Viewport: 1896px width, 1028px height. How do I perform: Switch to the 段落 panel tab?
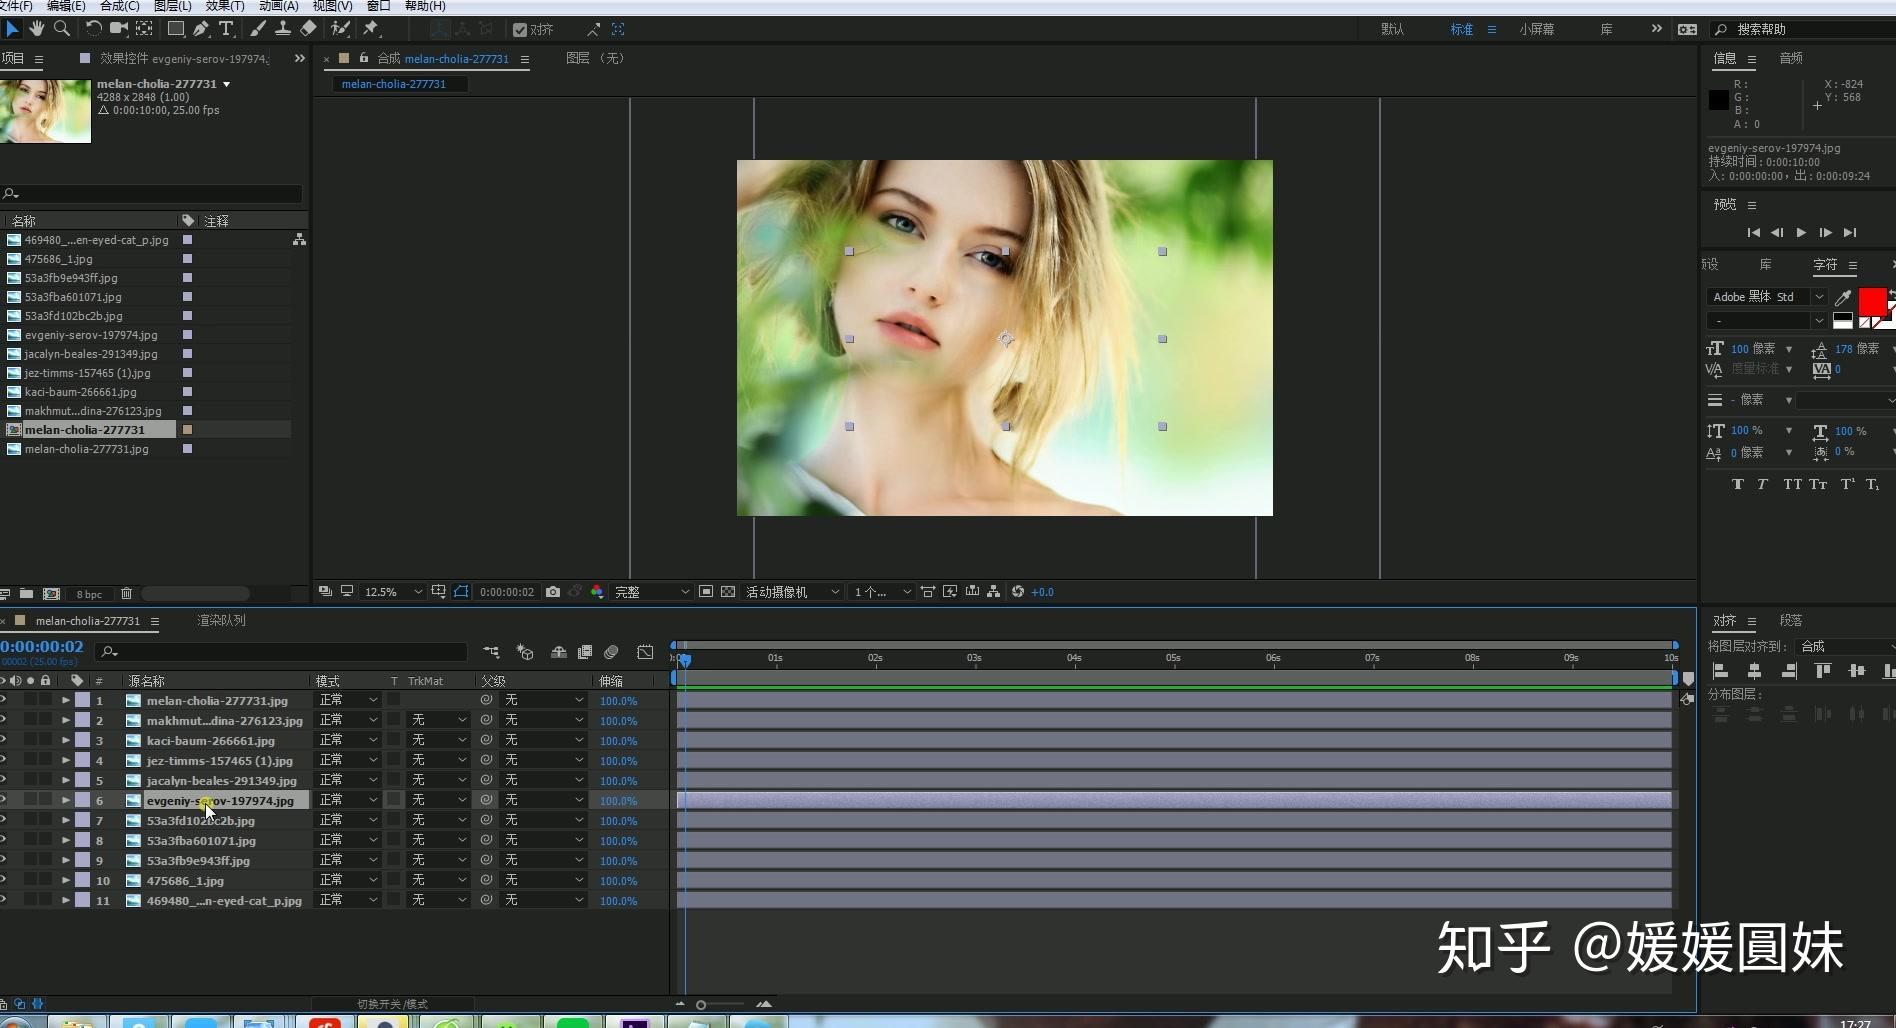pyautogui.click(x=1791, y=620)
